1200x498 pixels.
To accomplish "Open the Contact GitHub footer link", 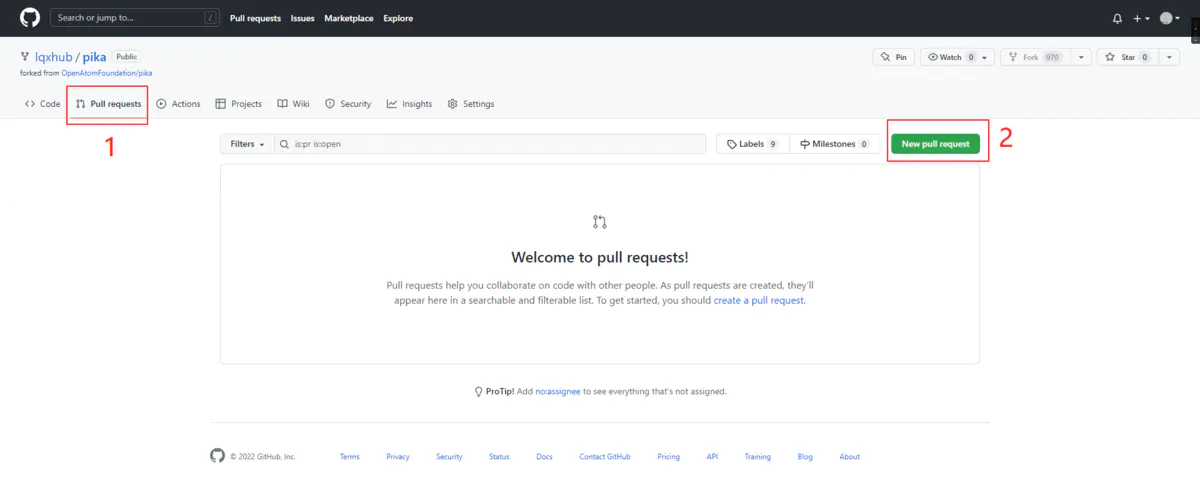I will coord(605,457).
